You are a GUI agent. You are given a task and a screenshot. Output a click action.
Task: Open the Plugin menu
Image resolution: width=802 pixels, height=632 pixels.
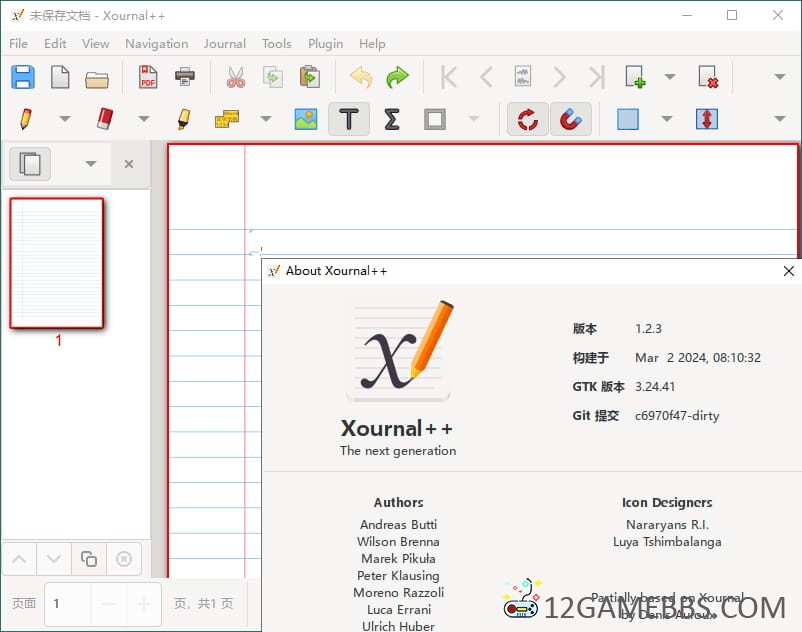tap(325, 44)
